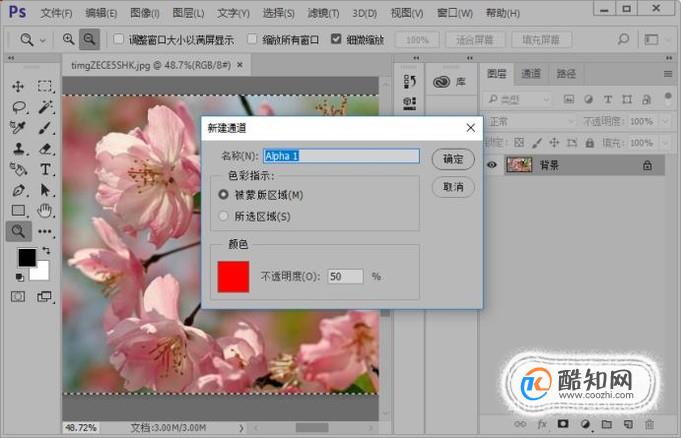Image resolution: width=681 pixels, height=438 pixels.
Task: Open the Layers panel flyout menu
Action: click(668, 74)
